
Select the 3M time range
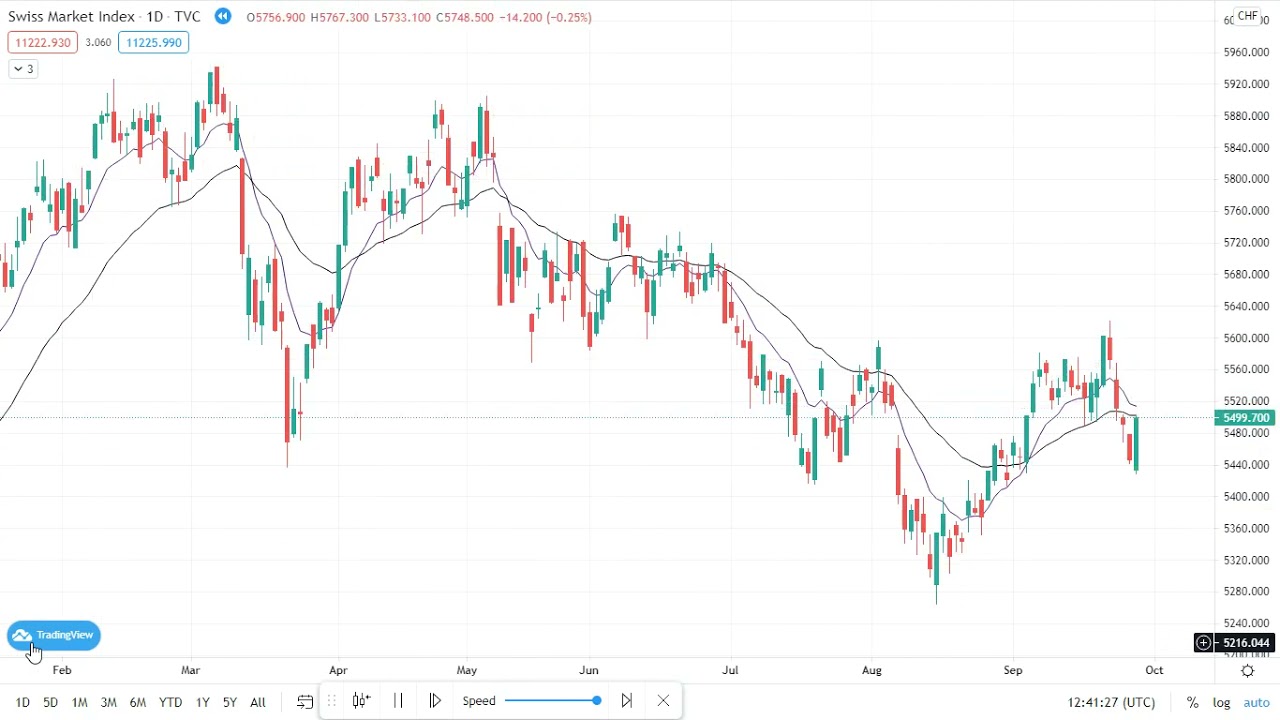108,703
